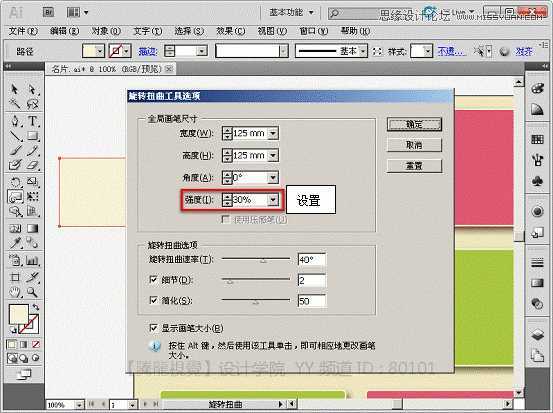Select the Pencil tool

point(32,151)
